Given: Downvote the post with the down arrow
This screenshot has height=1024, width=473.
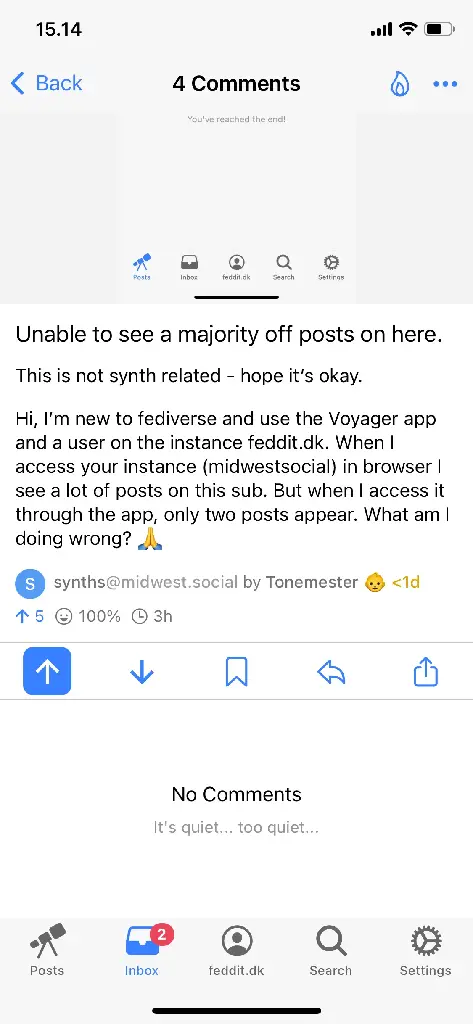Looking at the screenshot, I should tap(142, 671).
